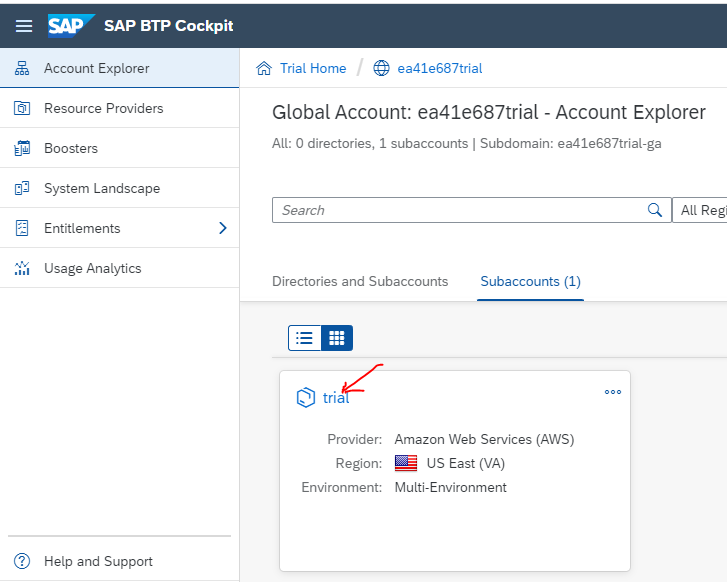727x582 pixels.
Task: Open the All Regions dropdown
Action: (x=700, y=210)
